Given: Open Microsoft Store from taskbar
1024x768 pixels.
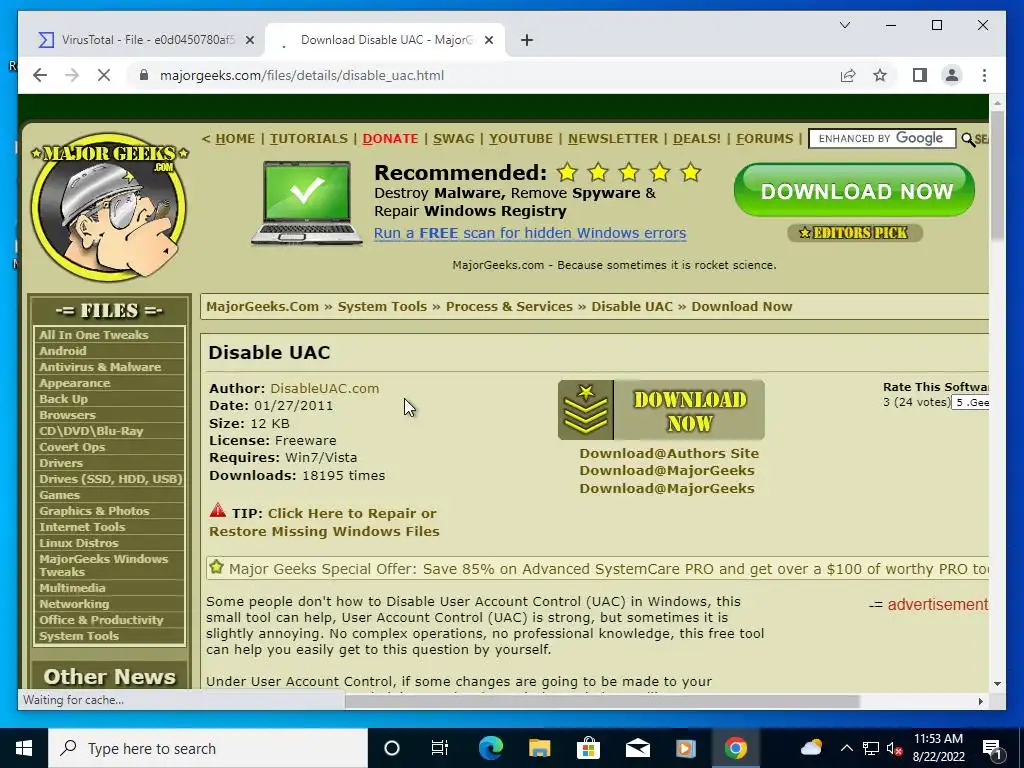Looking at the screenshot, I should coord(588,748).
